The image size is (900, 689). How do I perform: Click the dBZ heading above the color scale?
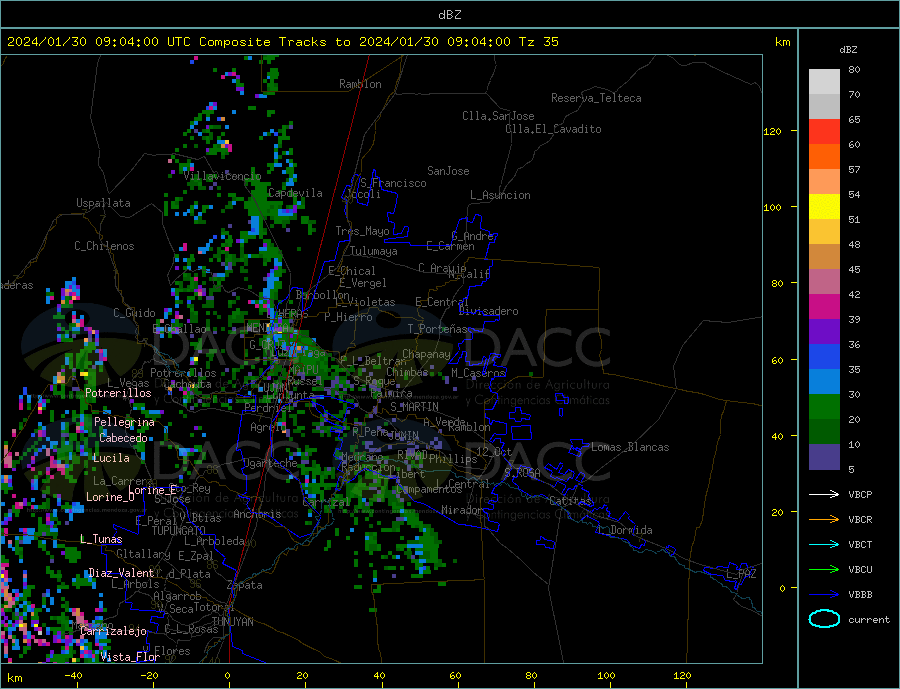click(848, 50)
